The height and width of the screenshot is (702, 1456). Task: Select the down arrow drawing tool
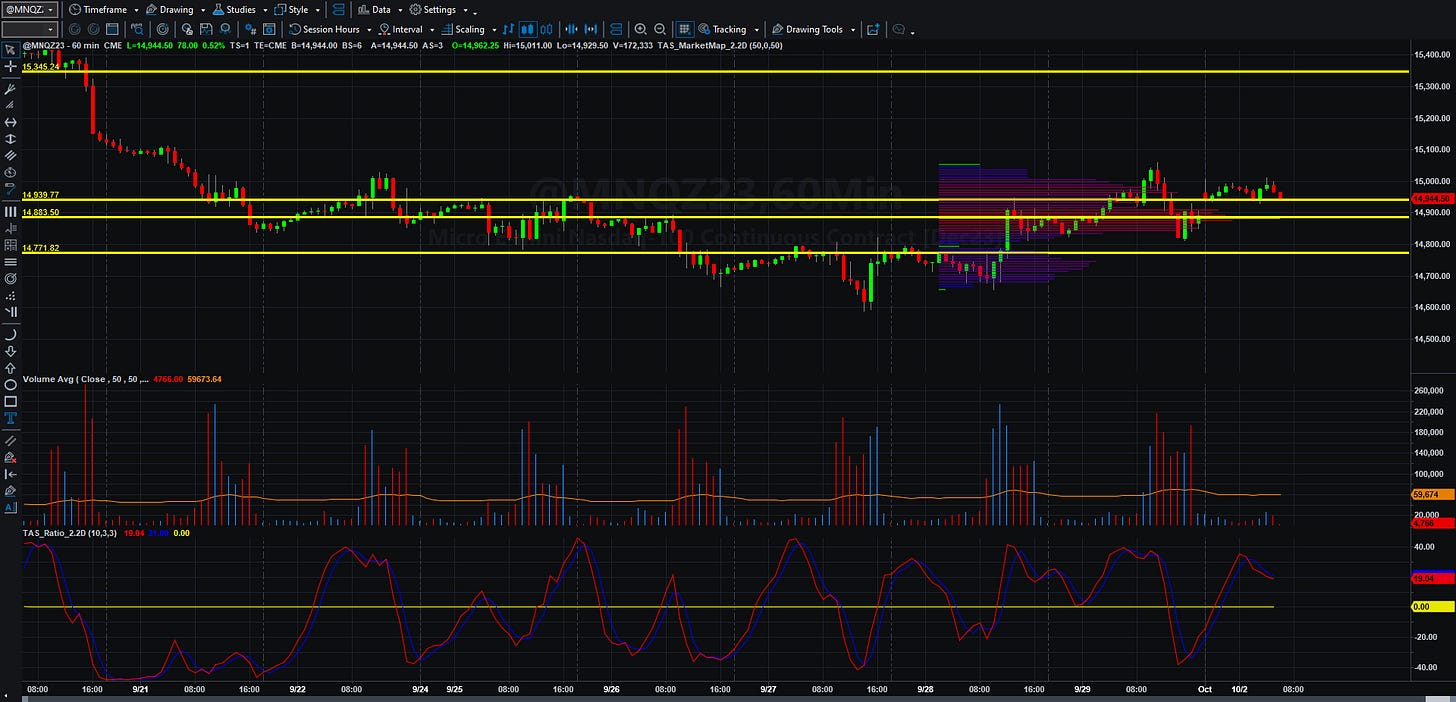[10, 352]
